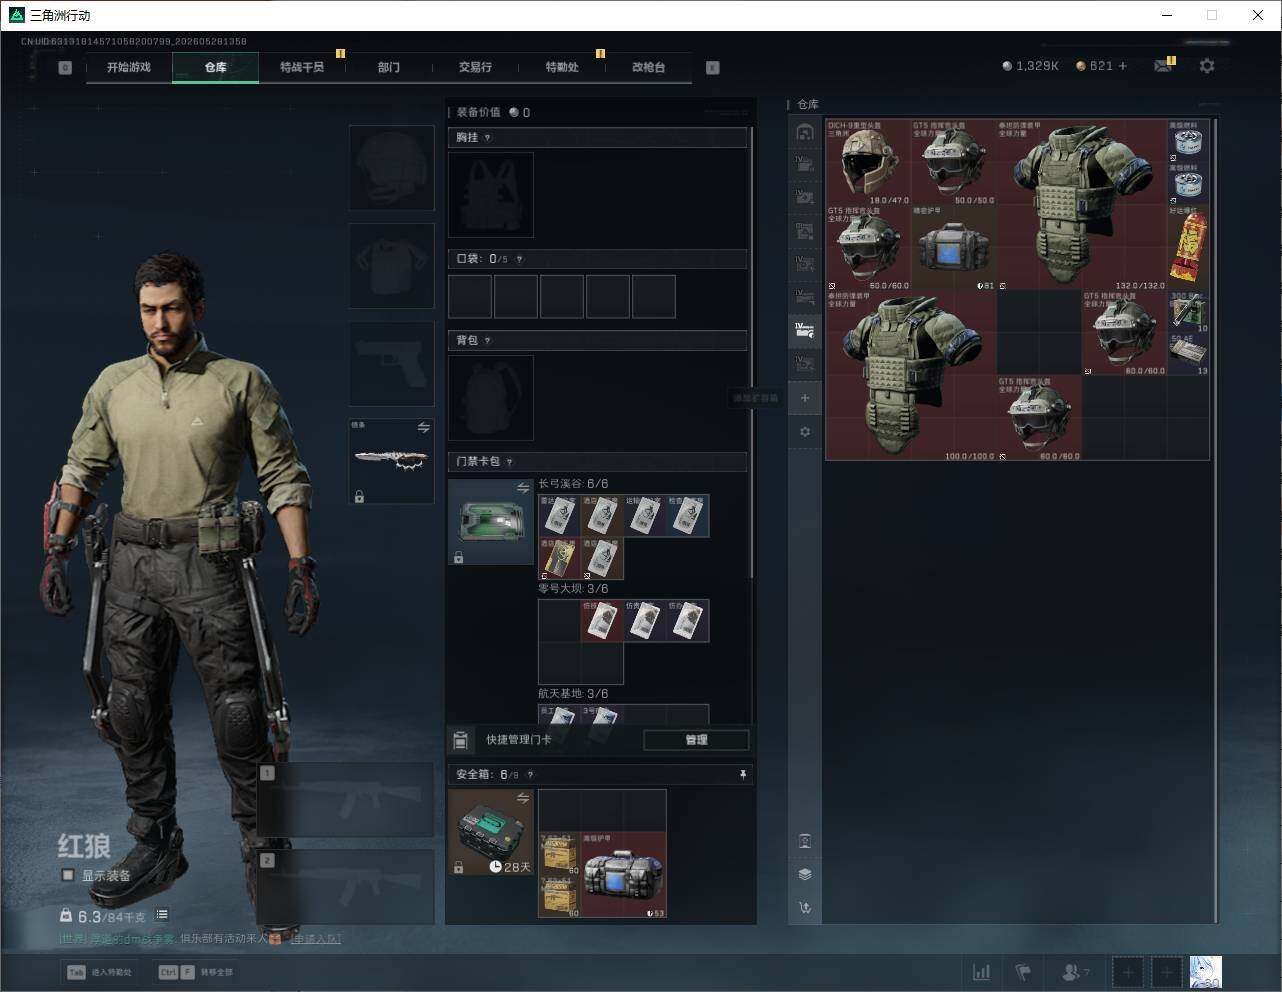Select the Titan armor with 132.0/132.0 durability
This screenshot has height=992, width=1282.
1082,206
